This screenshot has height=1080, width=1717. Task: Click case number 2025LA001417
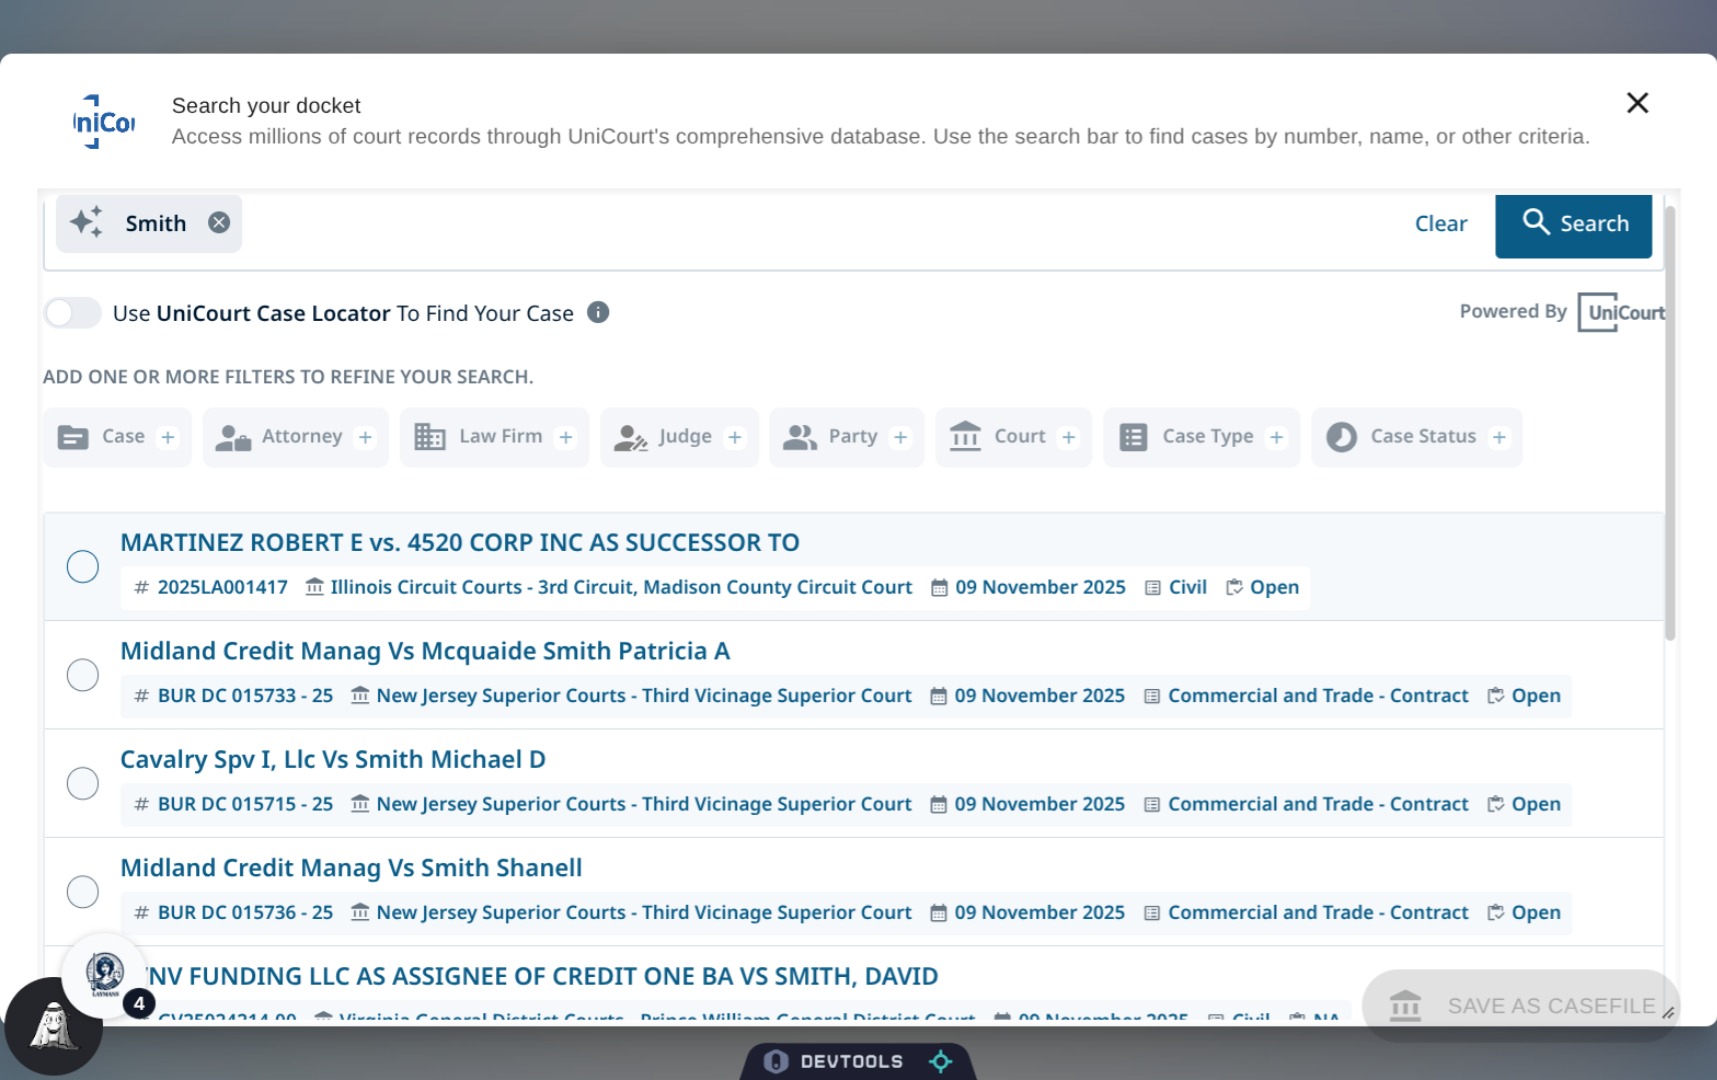pyautogui.click(x=222, y=588)
